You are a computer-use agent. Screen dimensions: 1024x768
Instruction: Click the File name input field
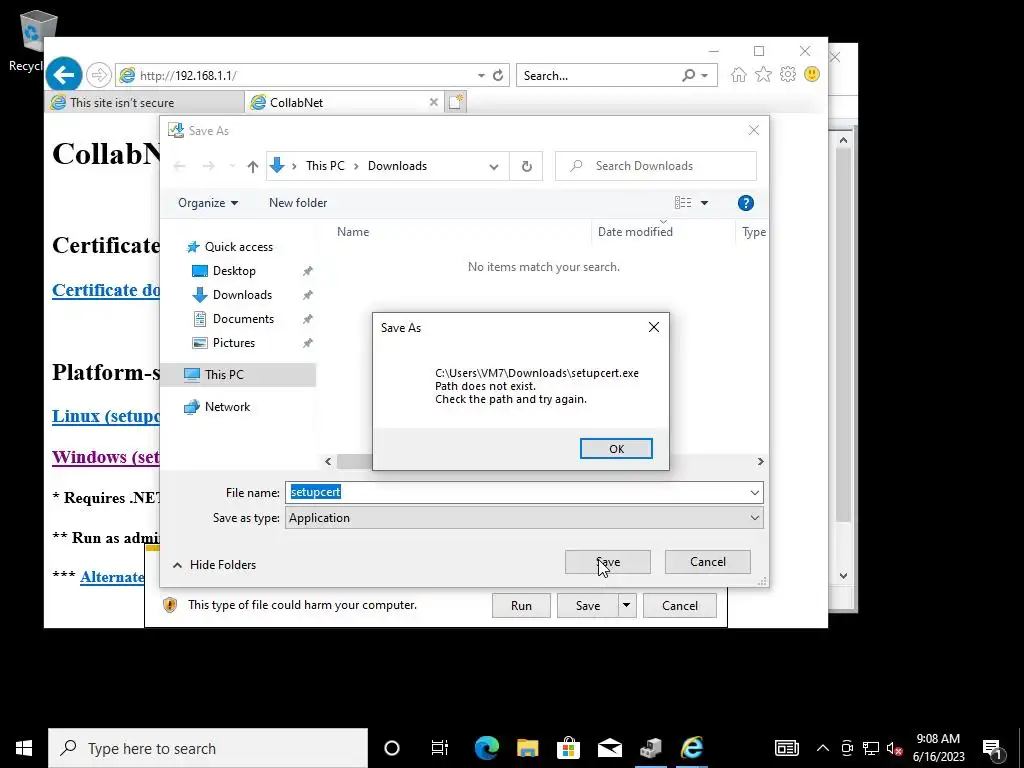[516, 492]
